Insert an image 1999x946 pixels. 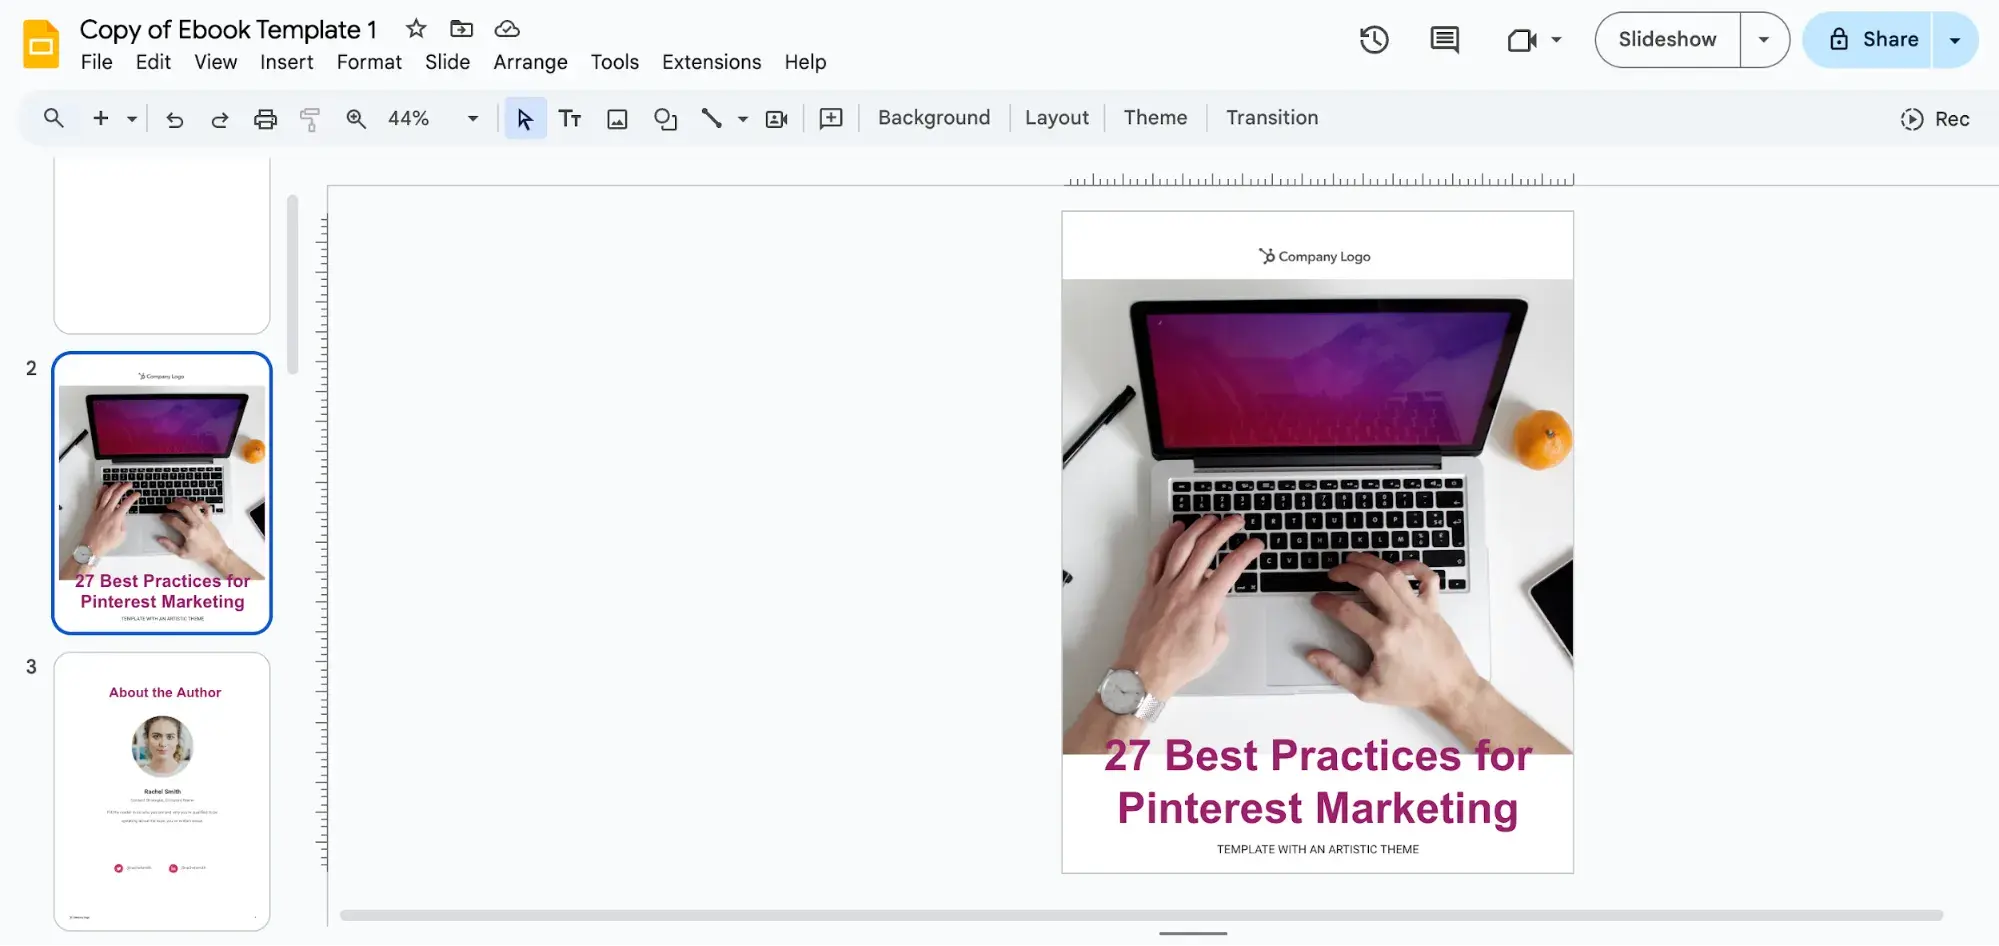pos(617,119)
